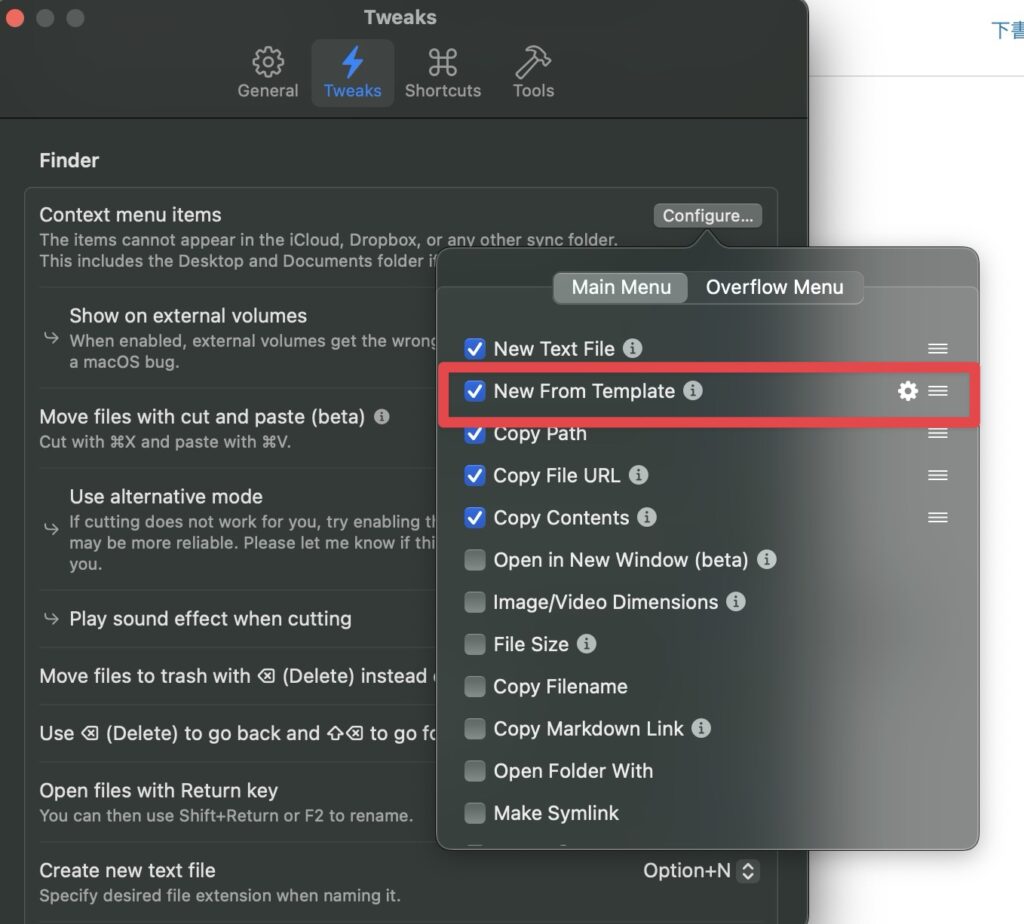Enable the File Size checkbox

[x=475, y=645]
